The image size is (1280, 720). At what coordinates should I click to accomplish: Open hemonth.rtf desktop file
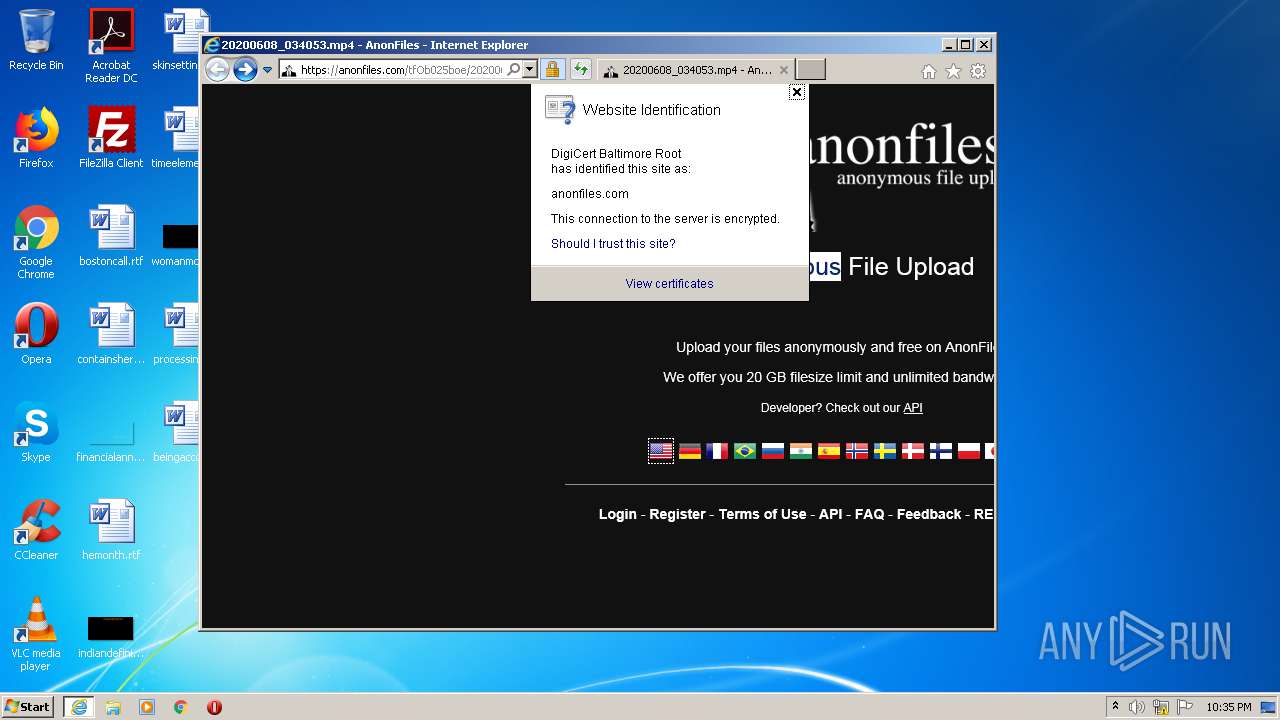tap(111, 530)
